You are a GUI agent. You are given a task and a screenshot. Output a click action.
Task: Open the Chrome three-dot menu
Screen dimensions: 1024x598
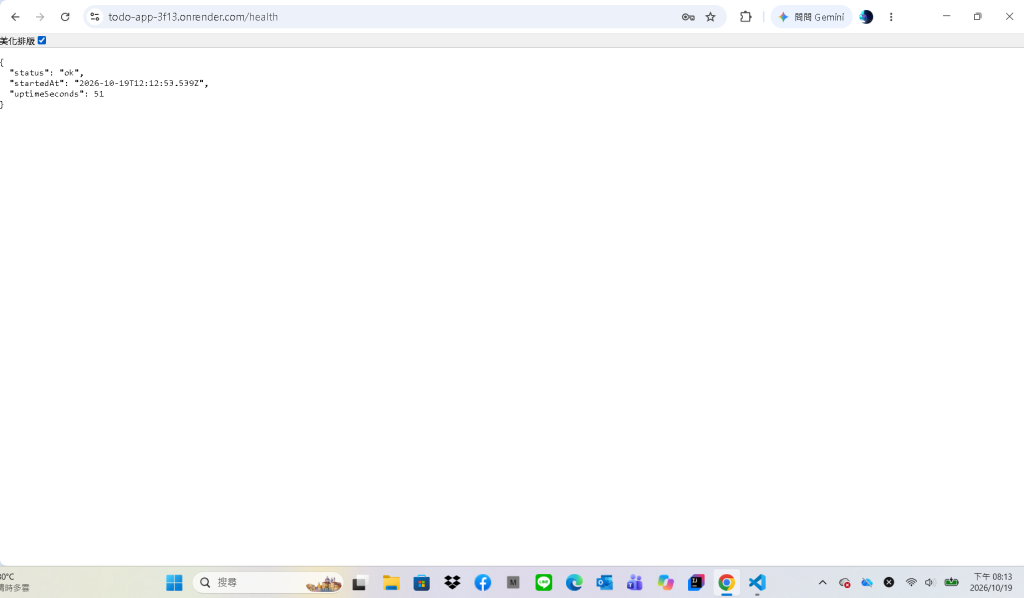pos(891,17)
